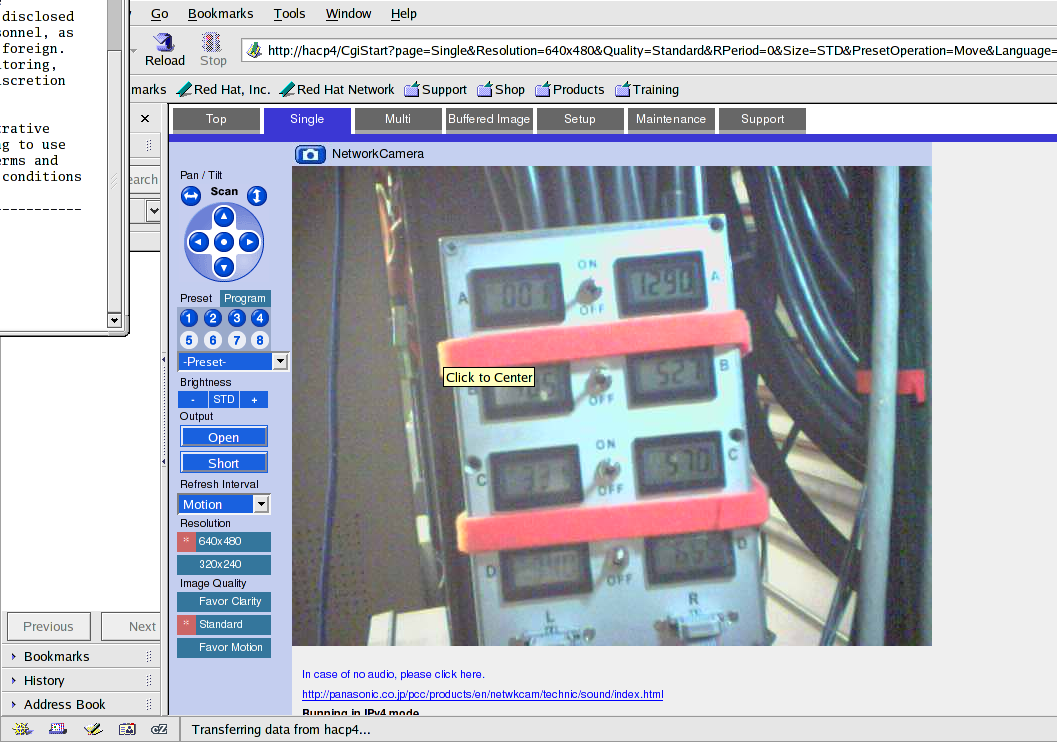Switch to the camera page Support tab
The width and height of the screenshot is (1057, 742).
762,119
